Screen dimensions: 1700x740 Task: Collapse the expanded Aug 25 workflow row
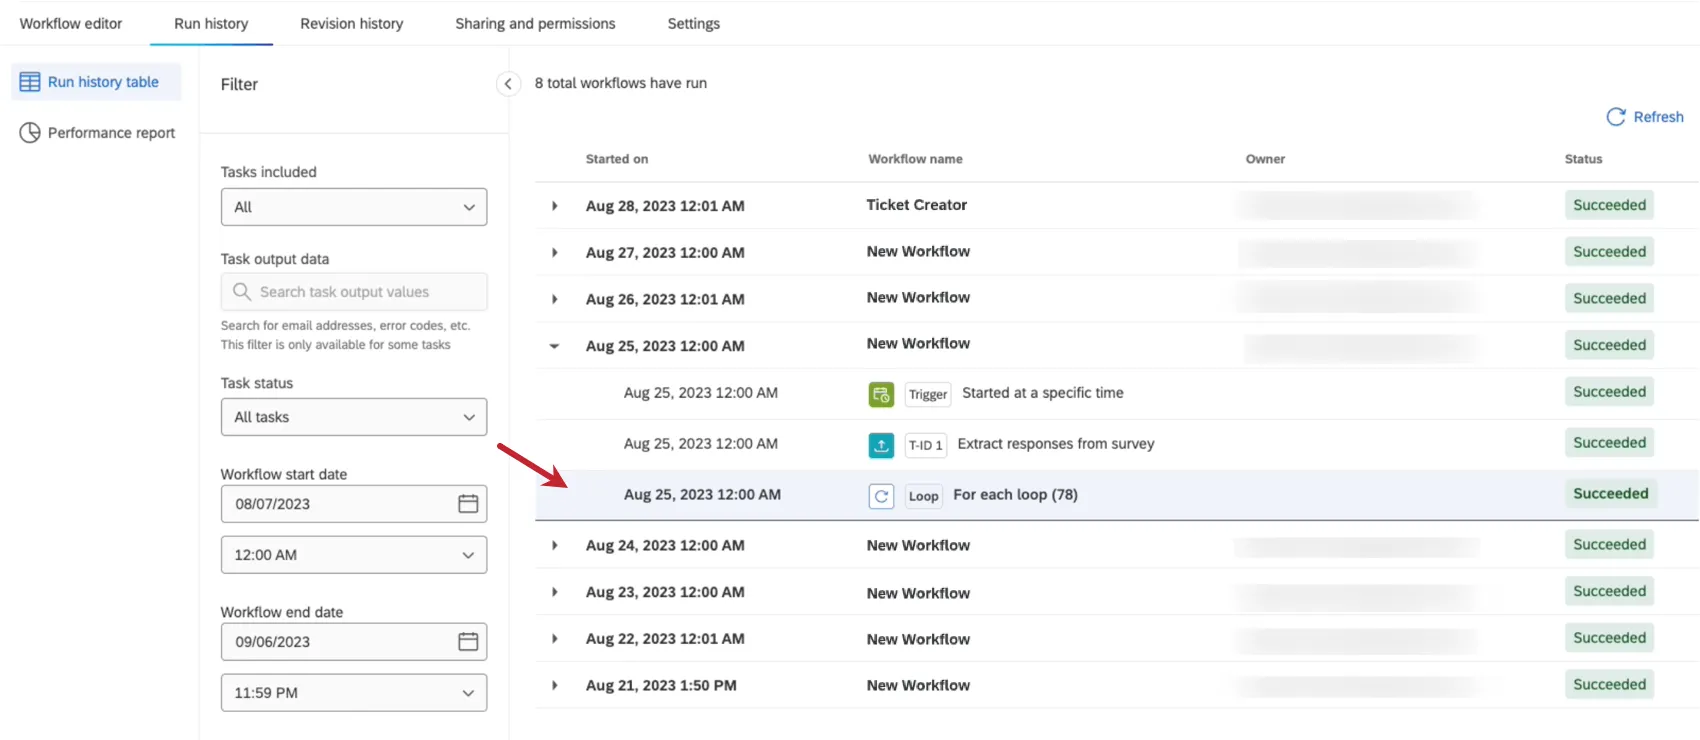[x=555, y=346]
